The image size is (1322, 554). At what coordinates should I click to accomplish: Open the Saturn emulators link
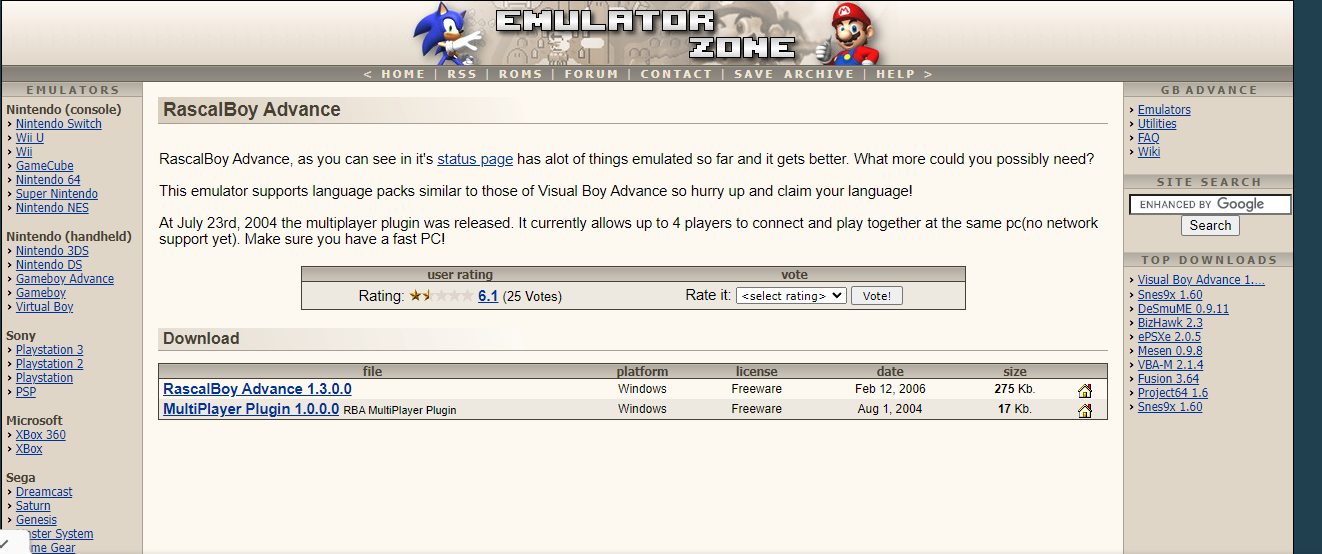pos(33,506)
